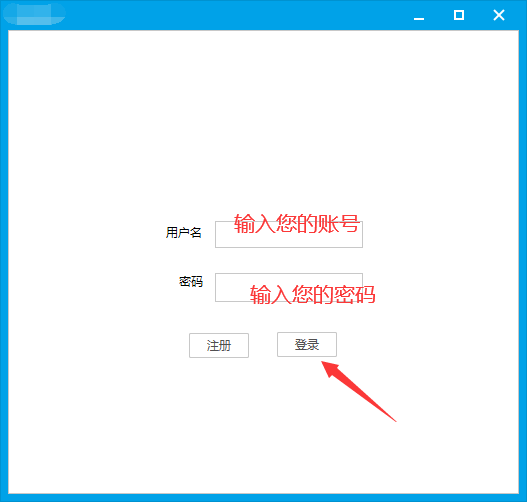Click the blurred app title in title bar
Viewport: 527px width, 502px height.
pos(34,14)
